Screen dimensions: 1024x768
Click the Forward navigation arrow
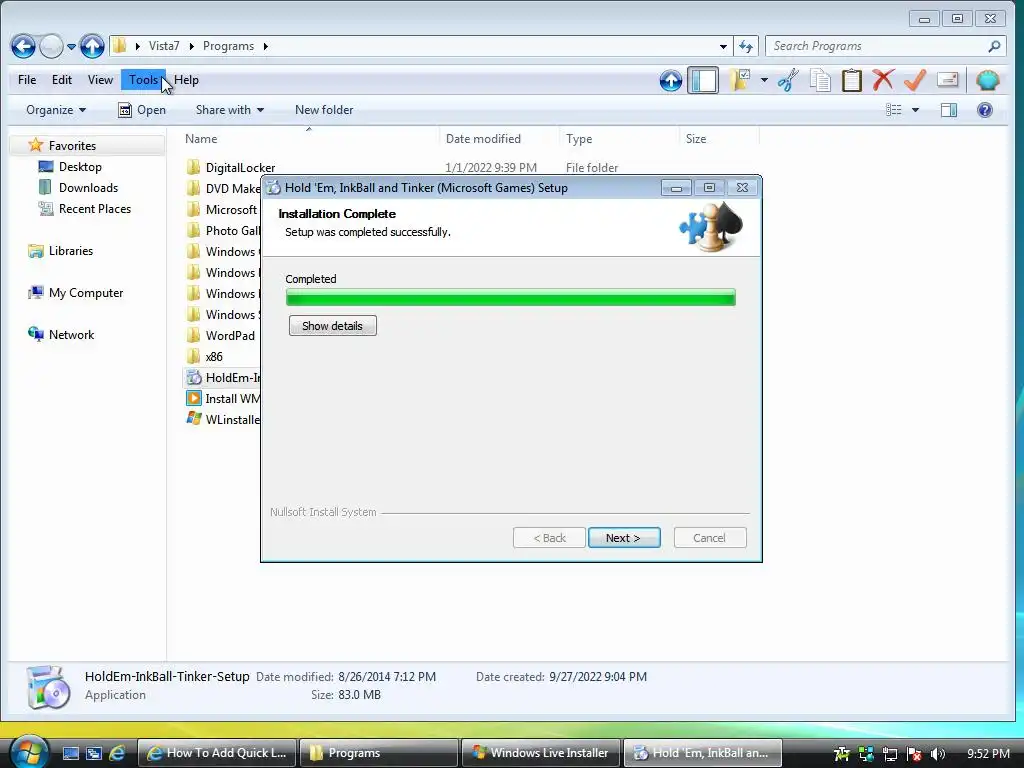tap(51, 46)
